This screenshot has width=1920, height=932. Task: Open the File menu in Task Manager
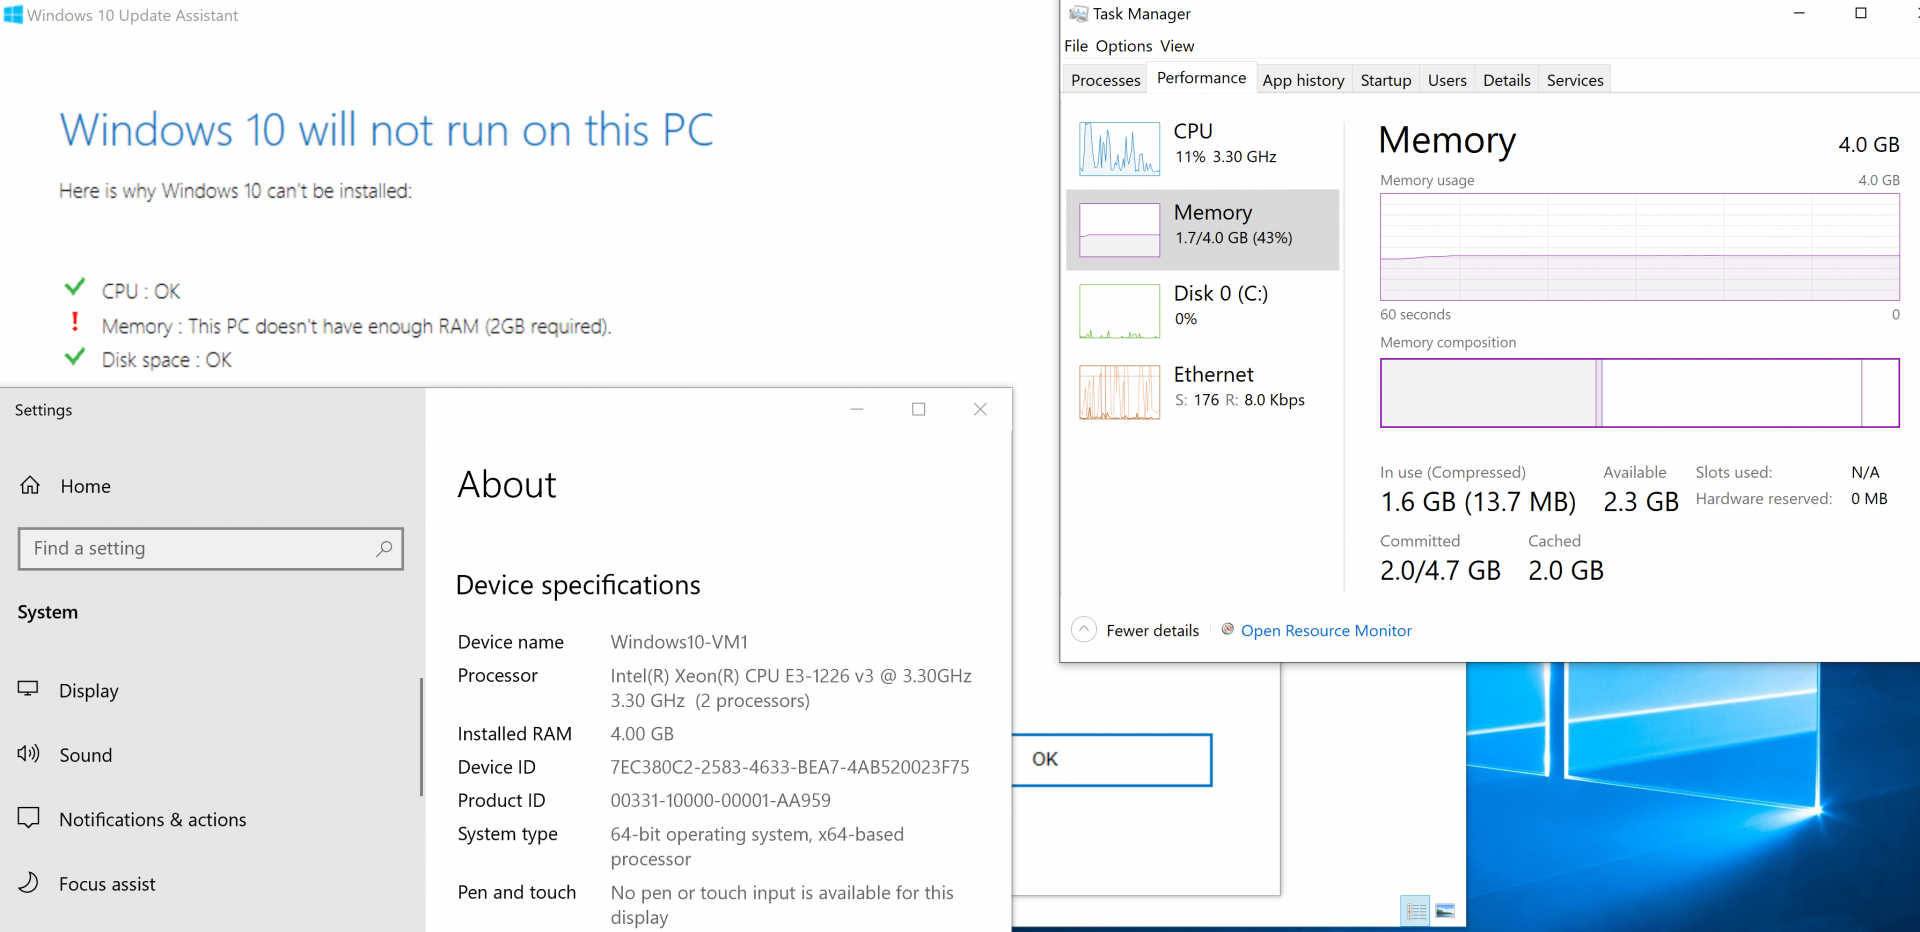tap(1076, 46)
